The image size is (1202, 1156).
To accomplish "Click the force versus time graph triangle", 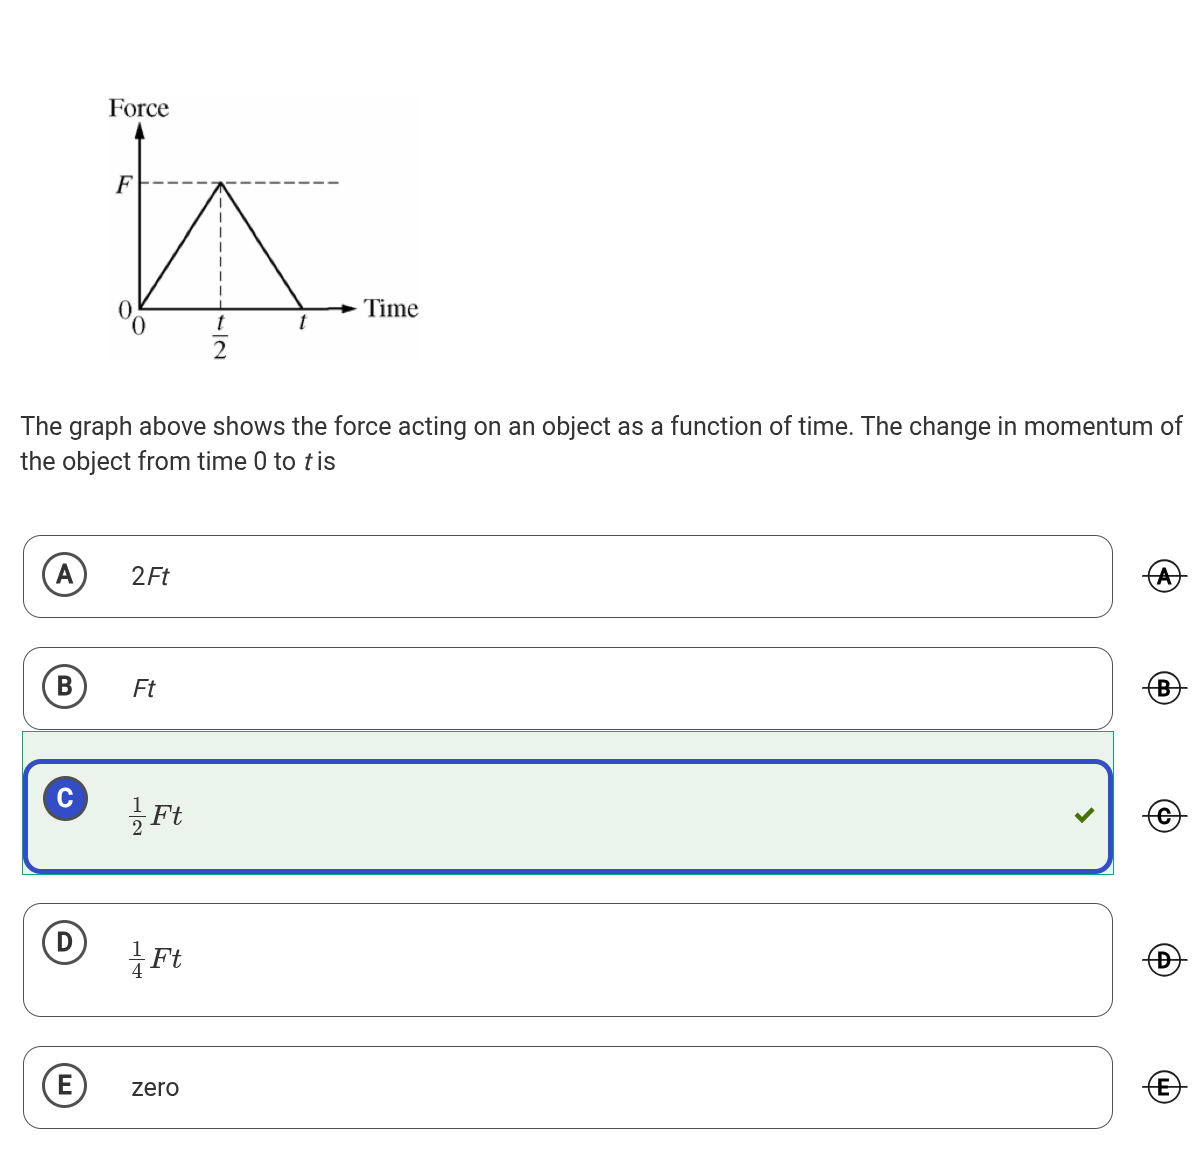I will point(221,260).
